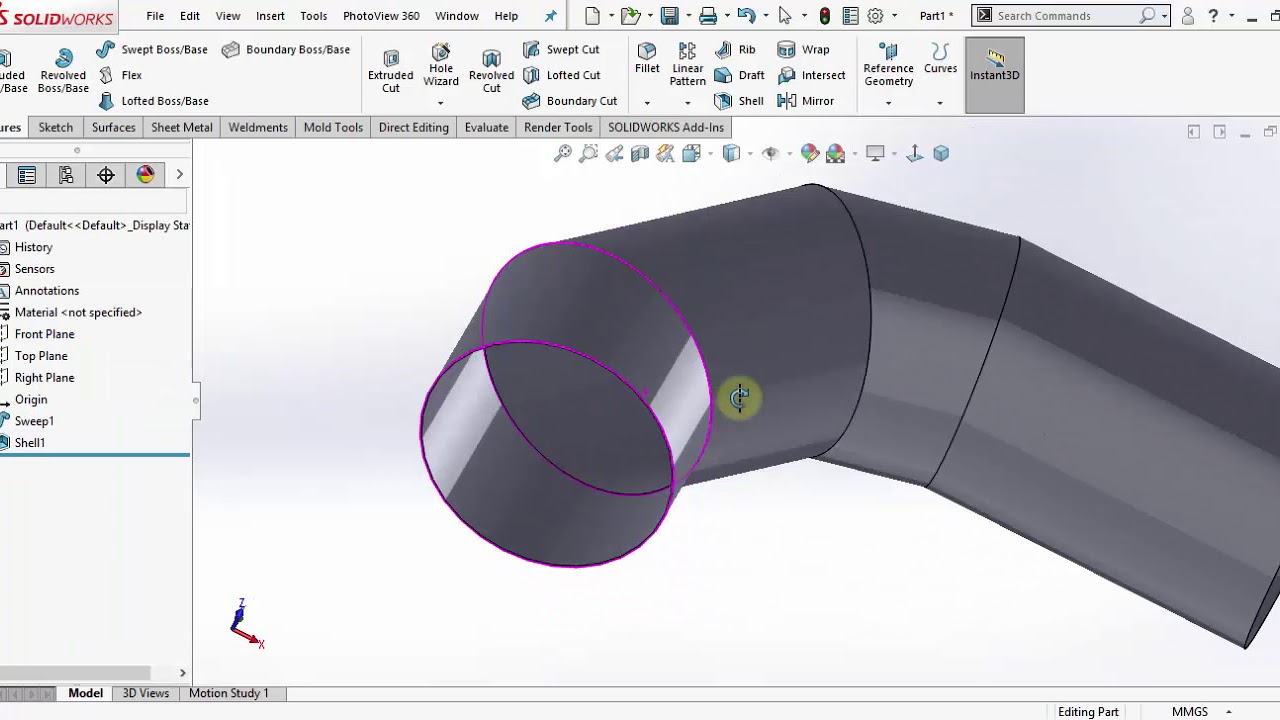Click the Undo icon
Screen dimensions: 1280x720
click(x=746, y=16)
